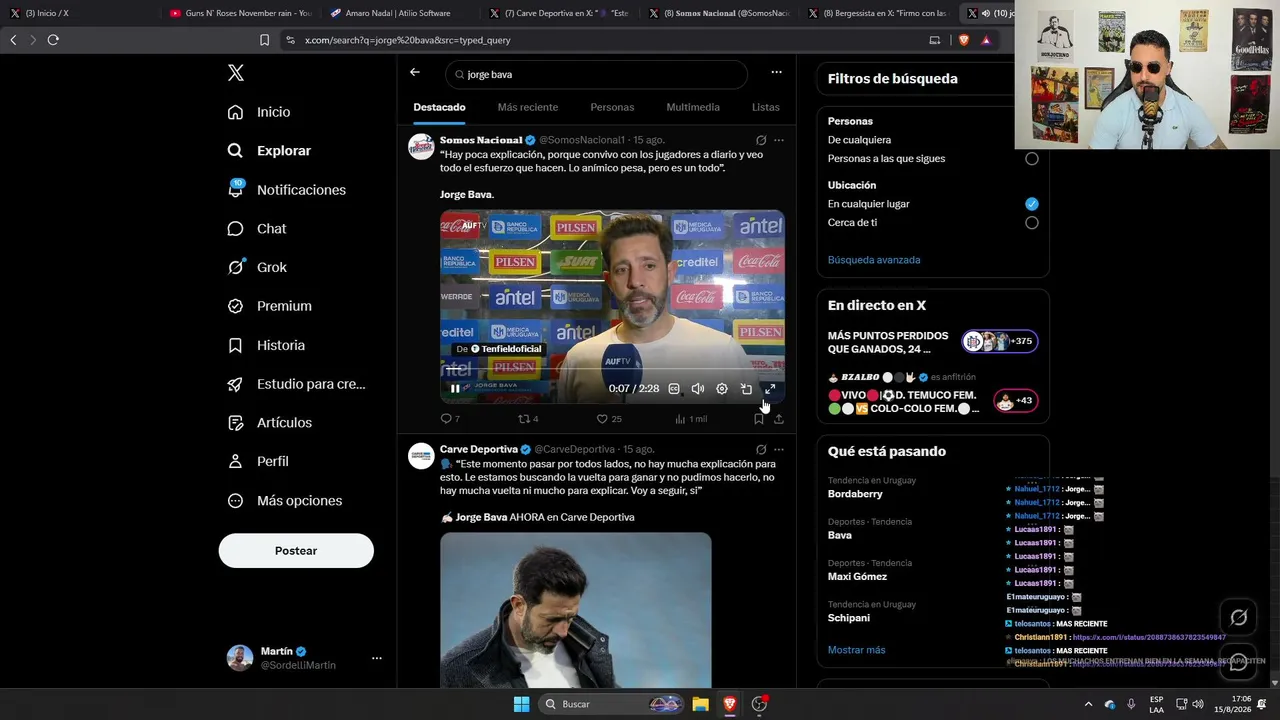This screenshot has height=720, width=1280.
Task: Like the Somos Nacional post
Action: point(609,419)
